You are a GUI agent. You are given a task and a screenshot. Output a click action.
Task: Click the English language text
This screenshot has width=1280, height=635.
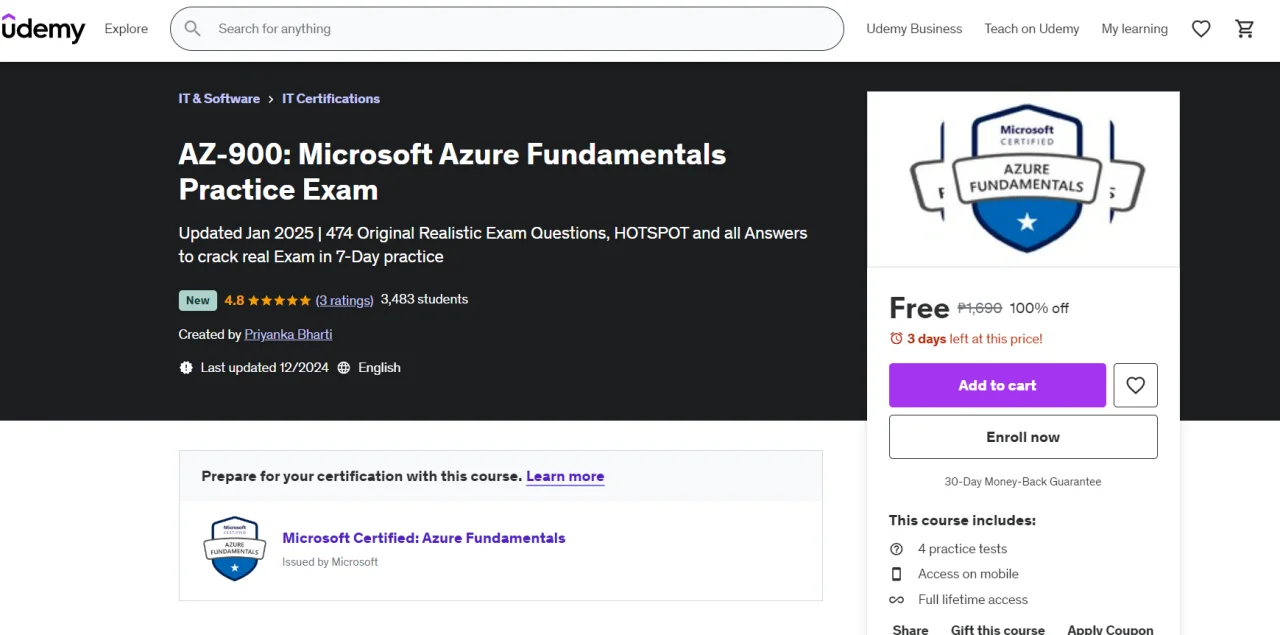380,368
